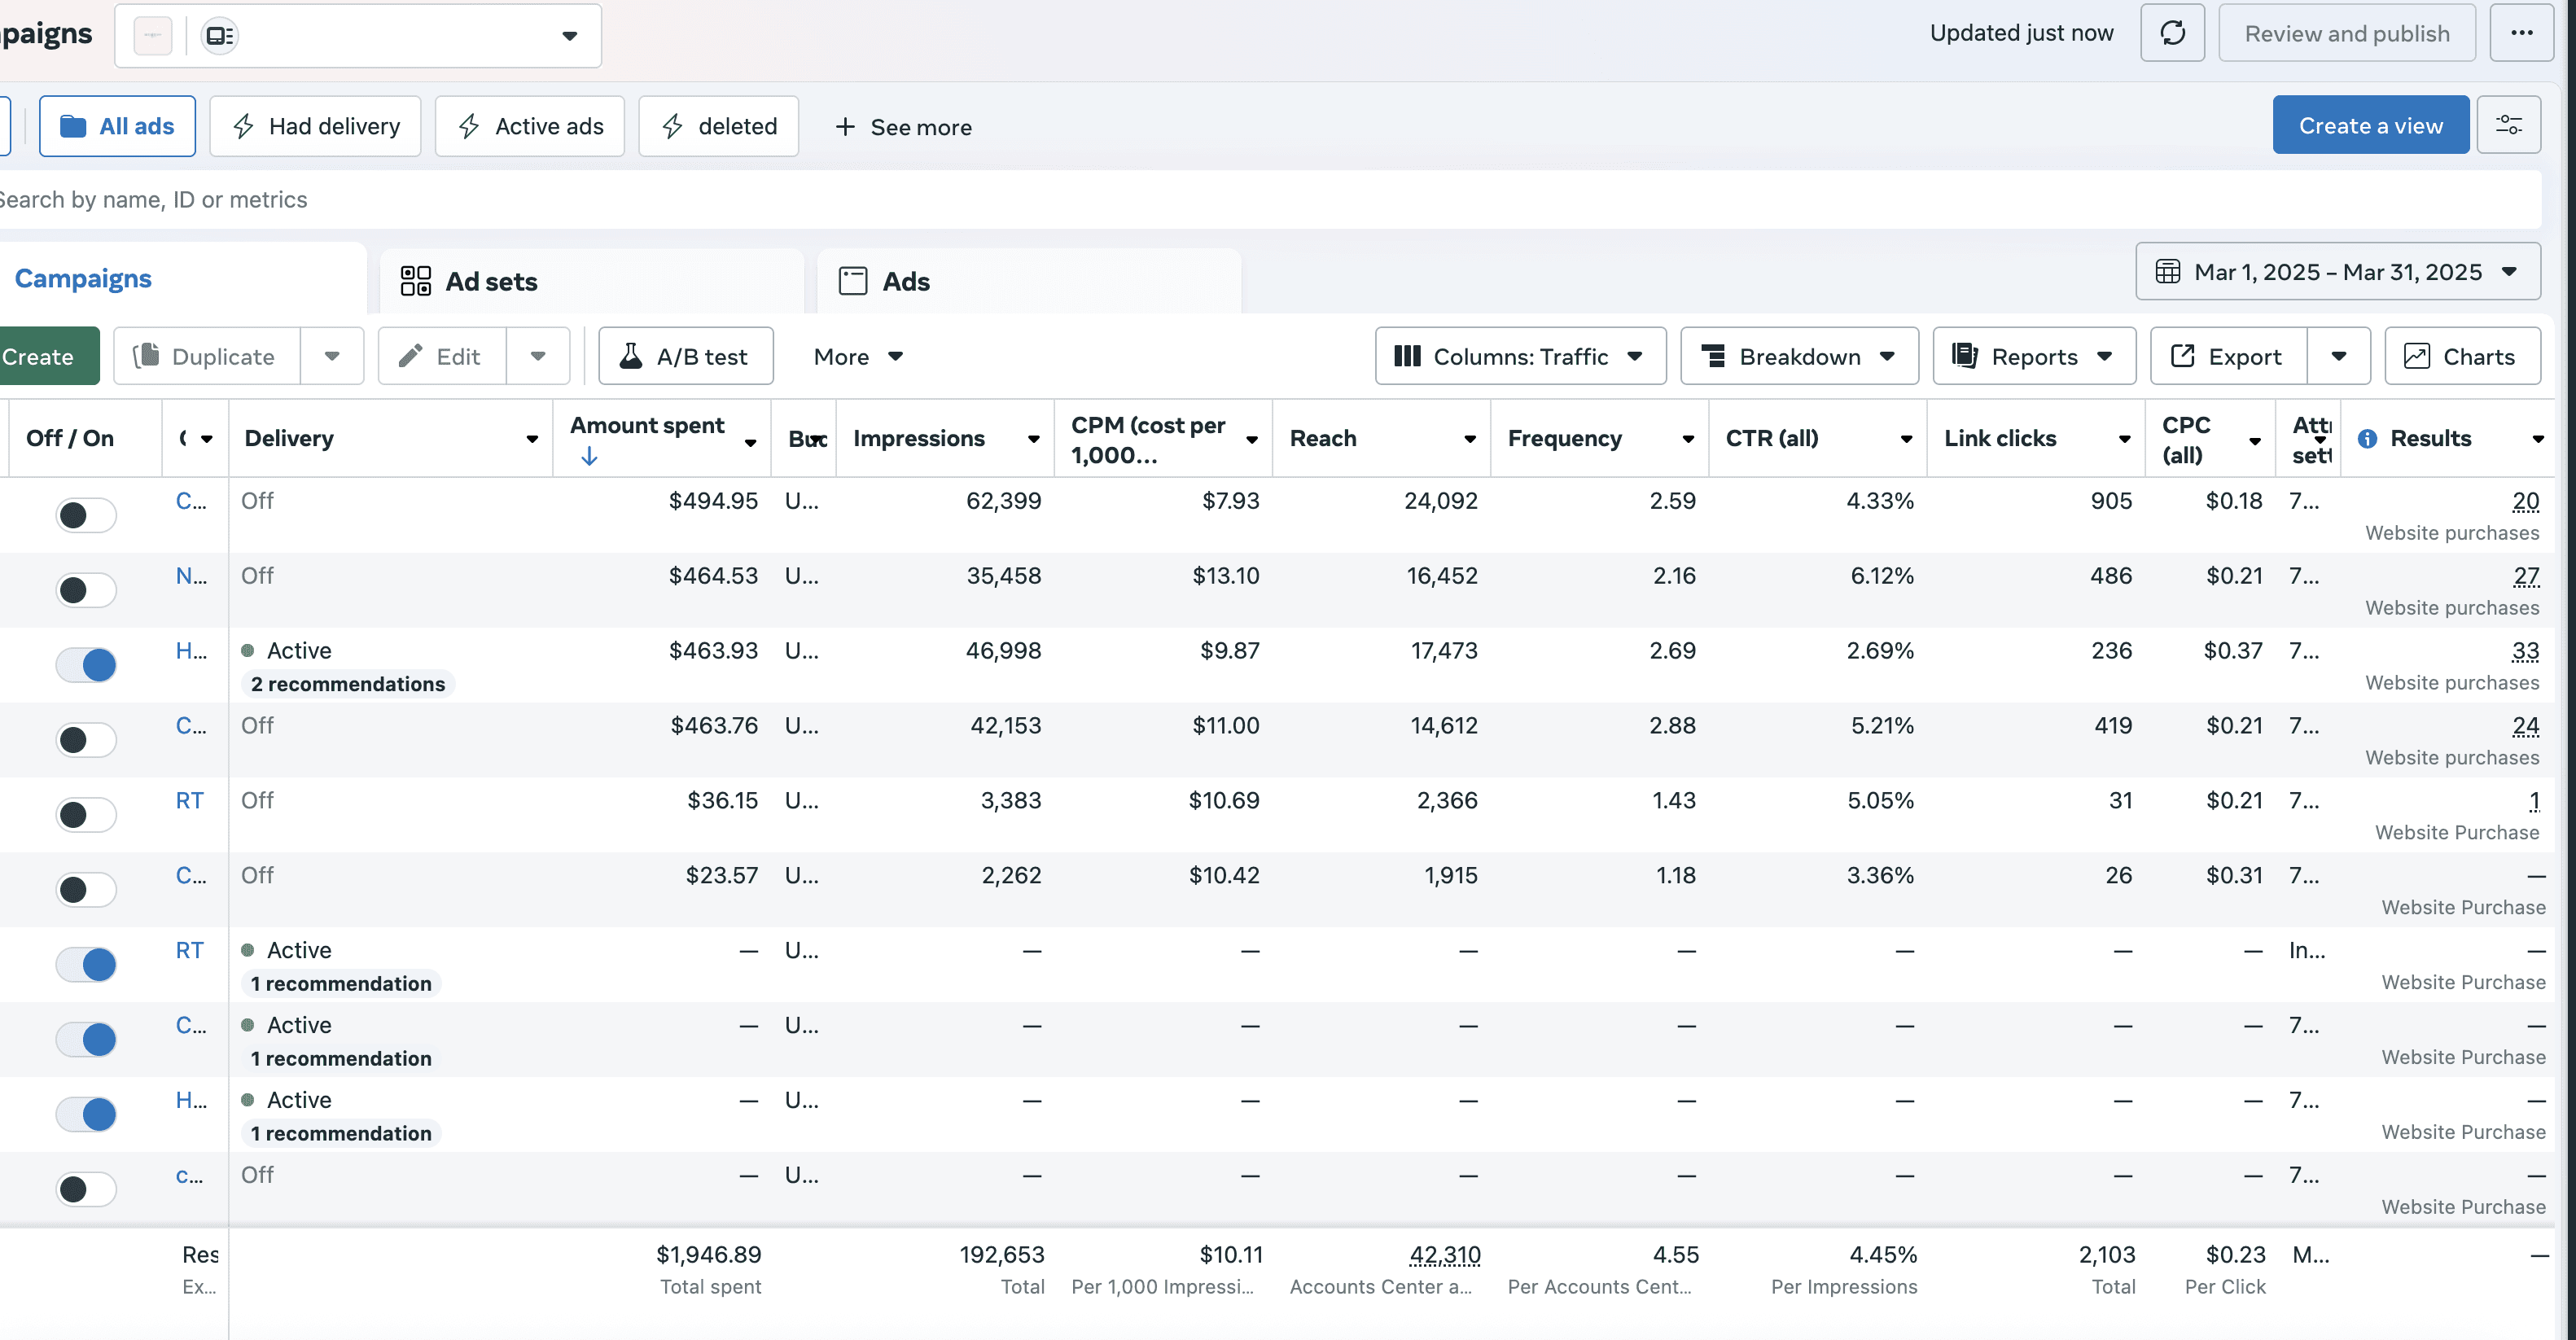Toggle on the $494.95 campaign switch

pos(86,515)
